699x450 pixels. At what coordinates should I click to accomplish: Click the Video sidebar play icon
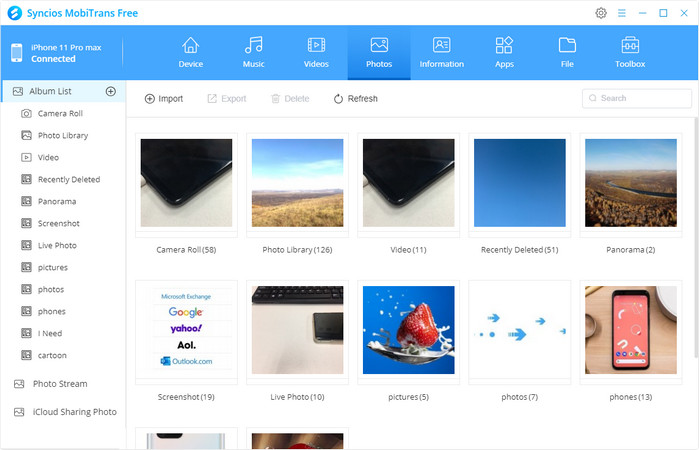click(26, 157)
